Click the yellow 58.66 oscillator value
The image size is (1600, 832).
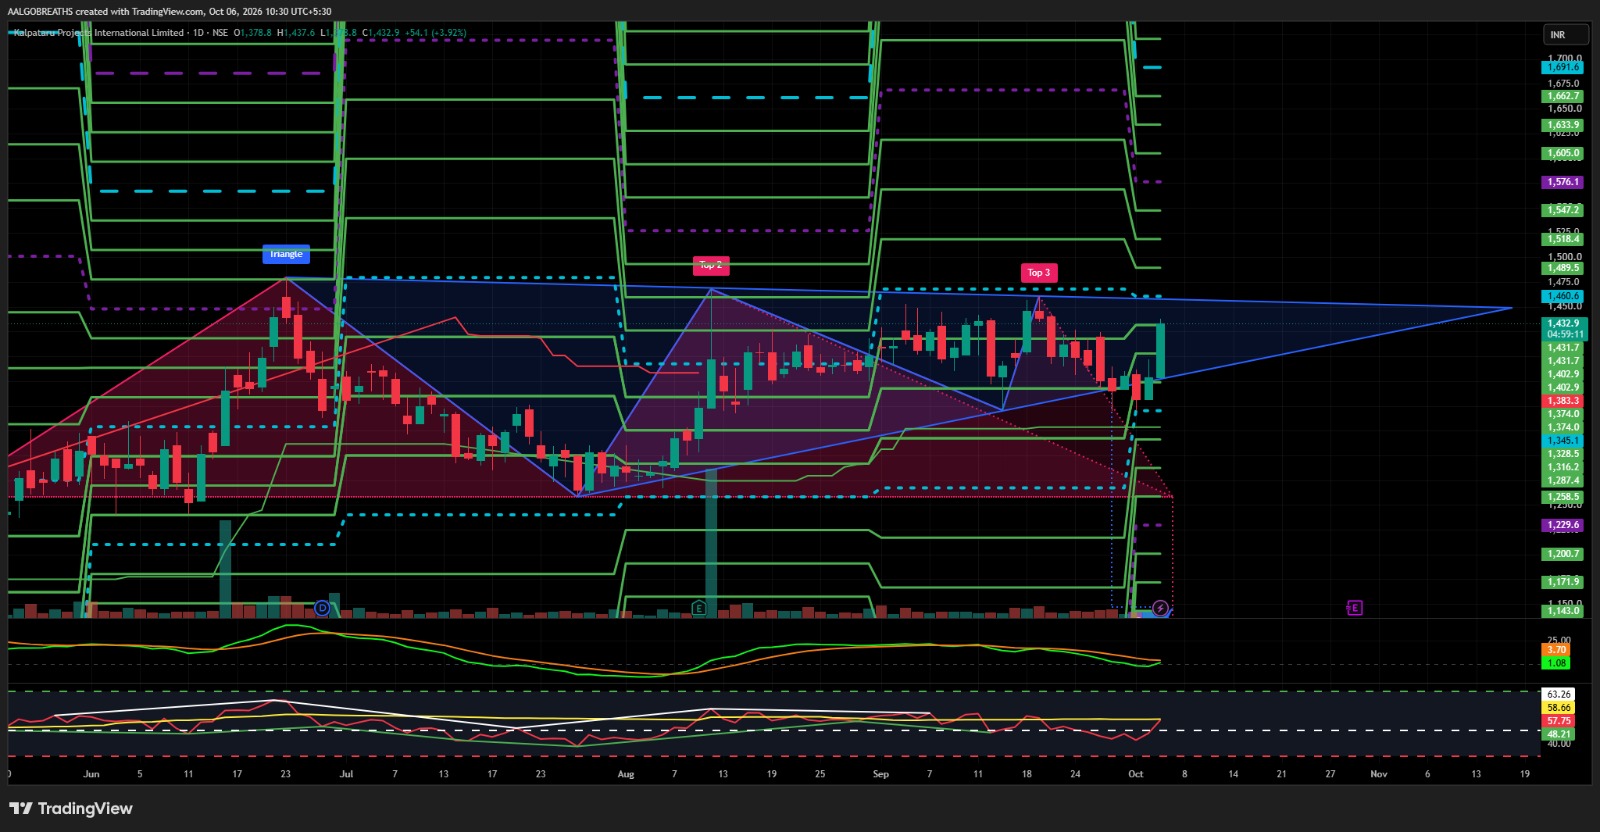tap(1559, 707)
